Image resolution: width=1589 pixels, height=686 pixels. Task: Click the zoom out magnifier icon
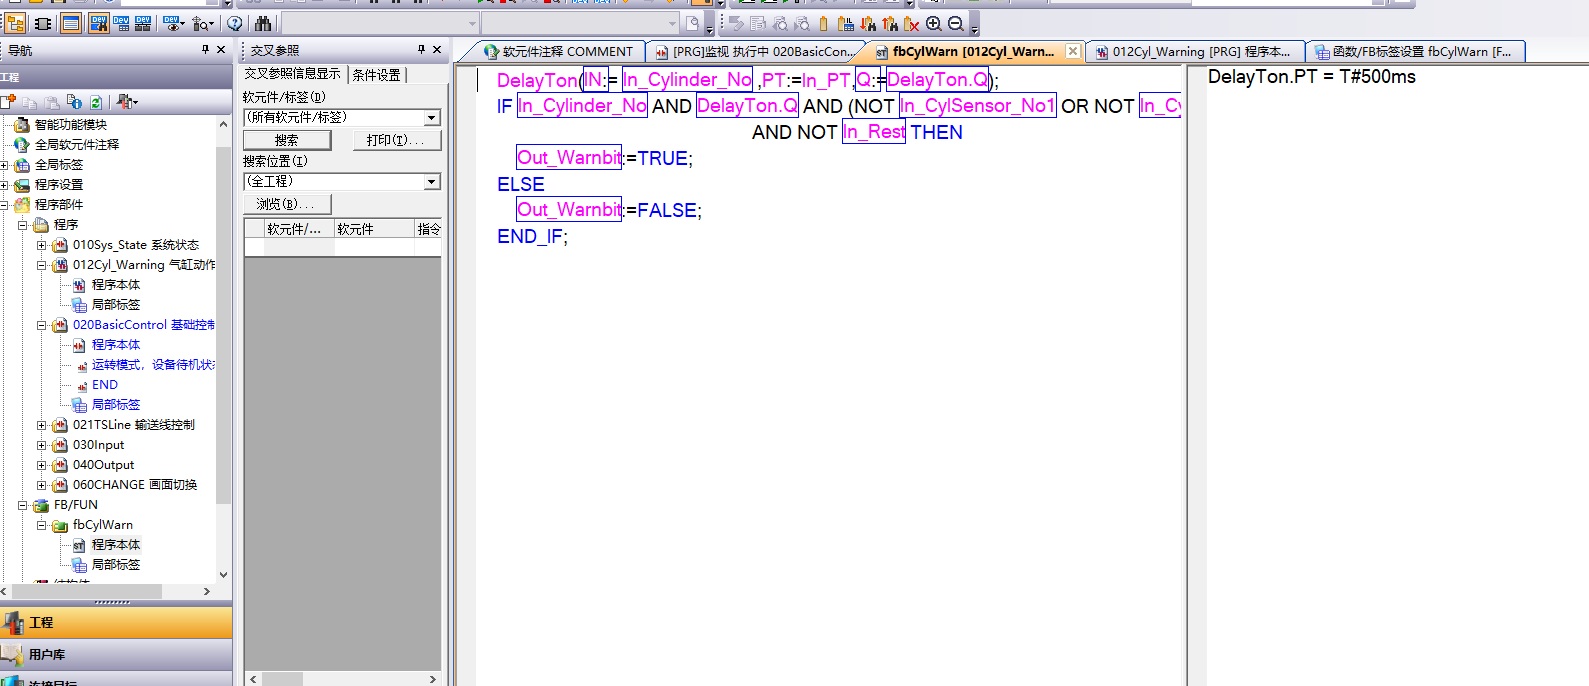point(955,23)
